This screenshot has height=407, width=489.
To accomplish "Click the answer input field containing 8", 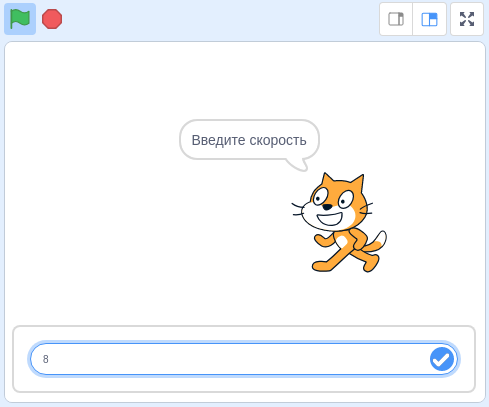I will [x=244, y=359].
